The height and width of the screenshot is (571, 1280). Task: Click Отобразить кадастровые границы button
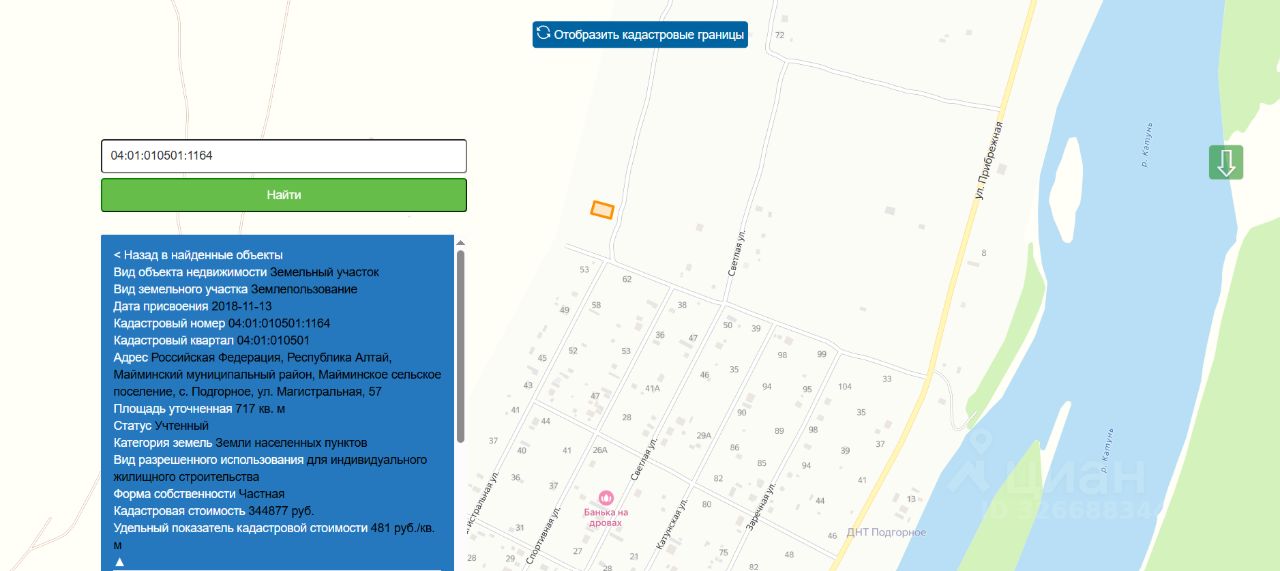pos(640,34)
